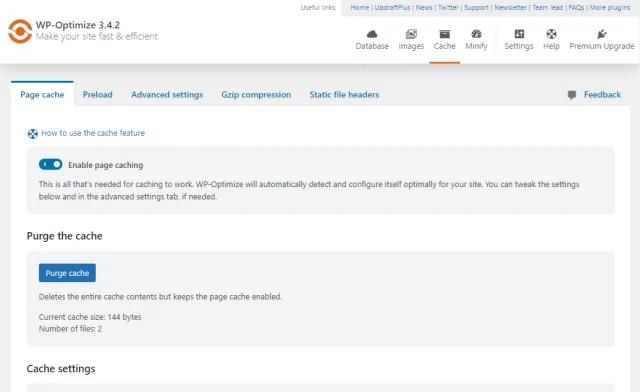Click the lifebuoy icon beside cache help link

point(33,134)
